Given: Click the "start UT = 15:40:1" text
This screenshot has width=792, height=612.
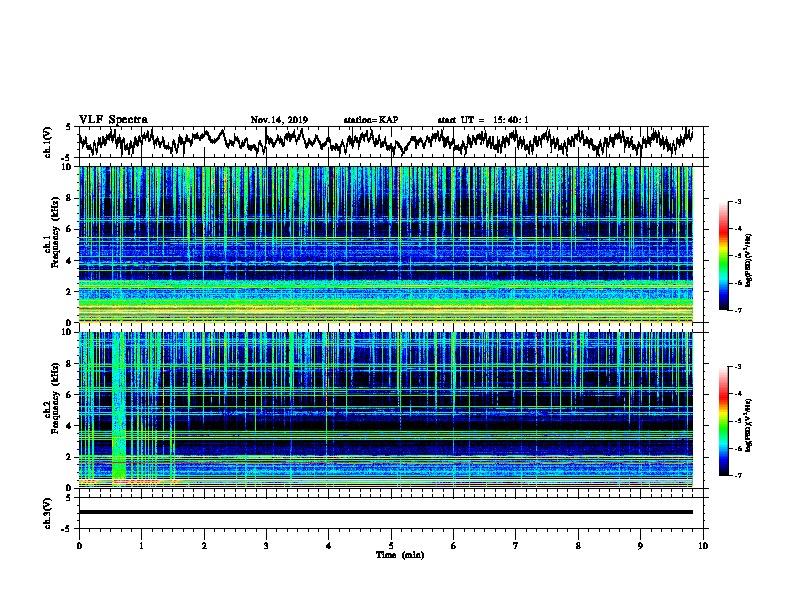Looking at the screenshot, I should [483, 120].
